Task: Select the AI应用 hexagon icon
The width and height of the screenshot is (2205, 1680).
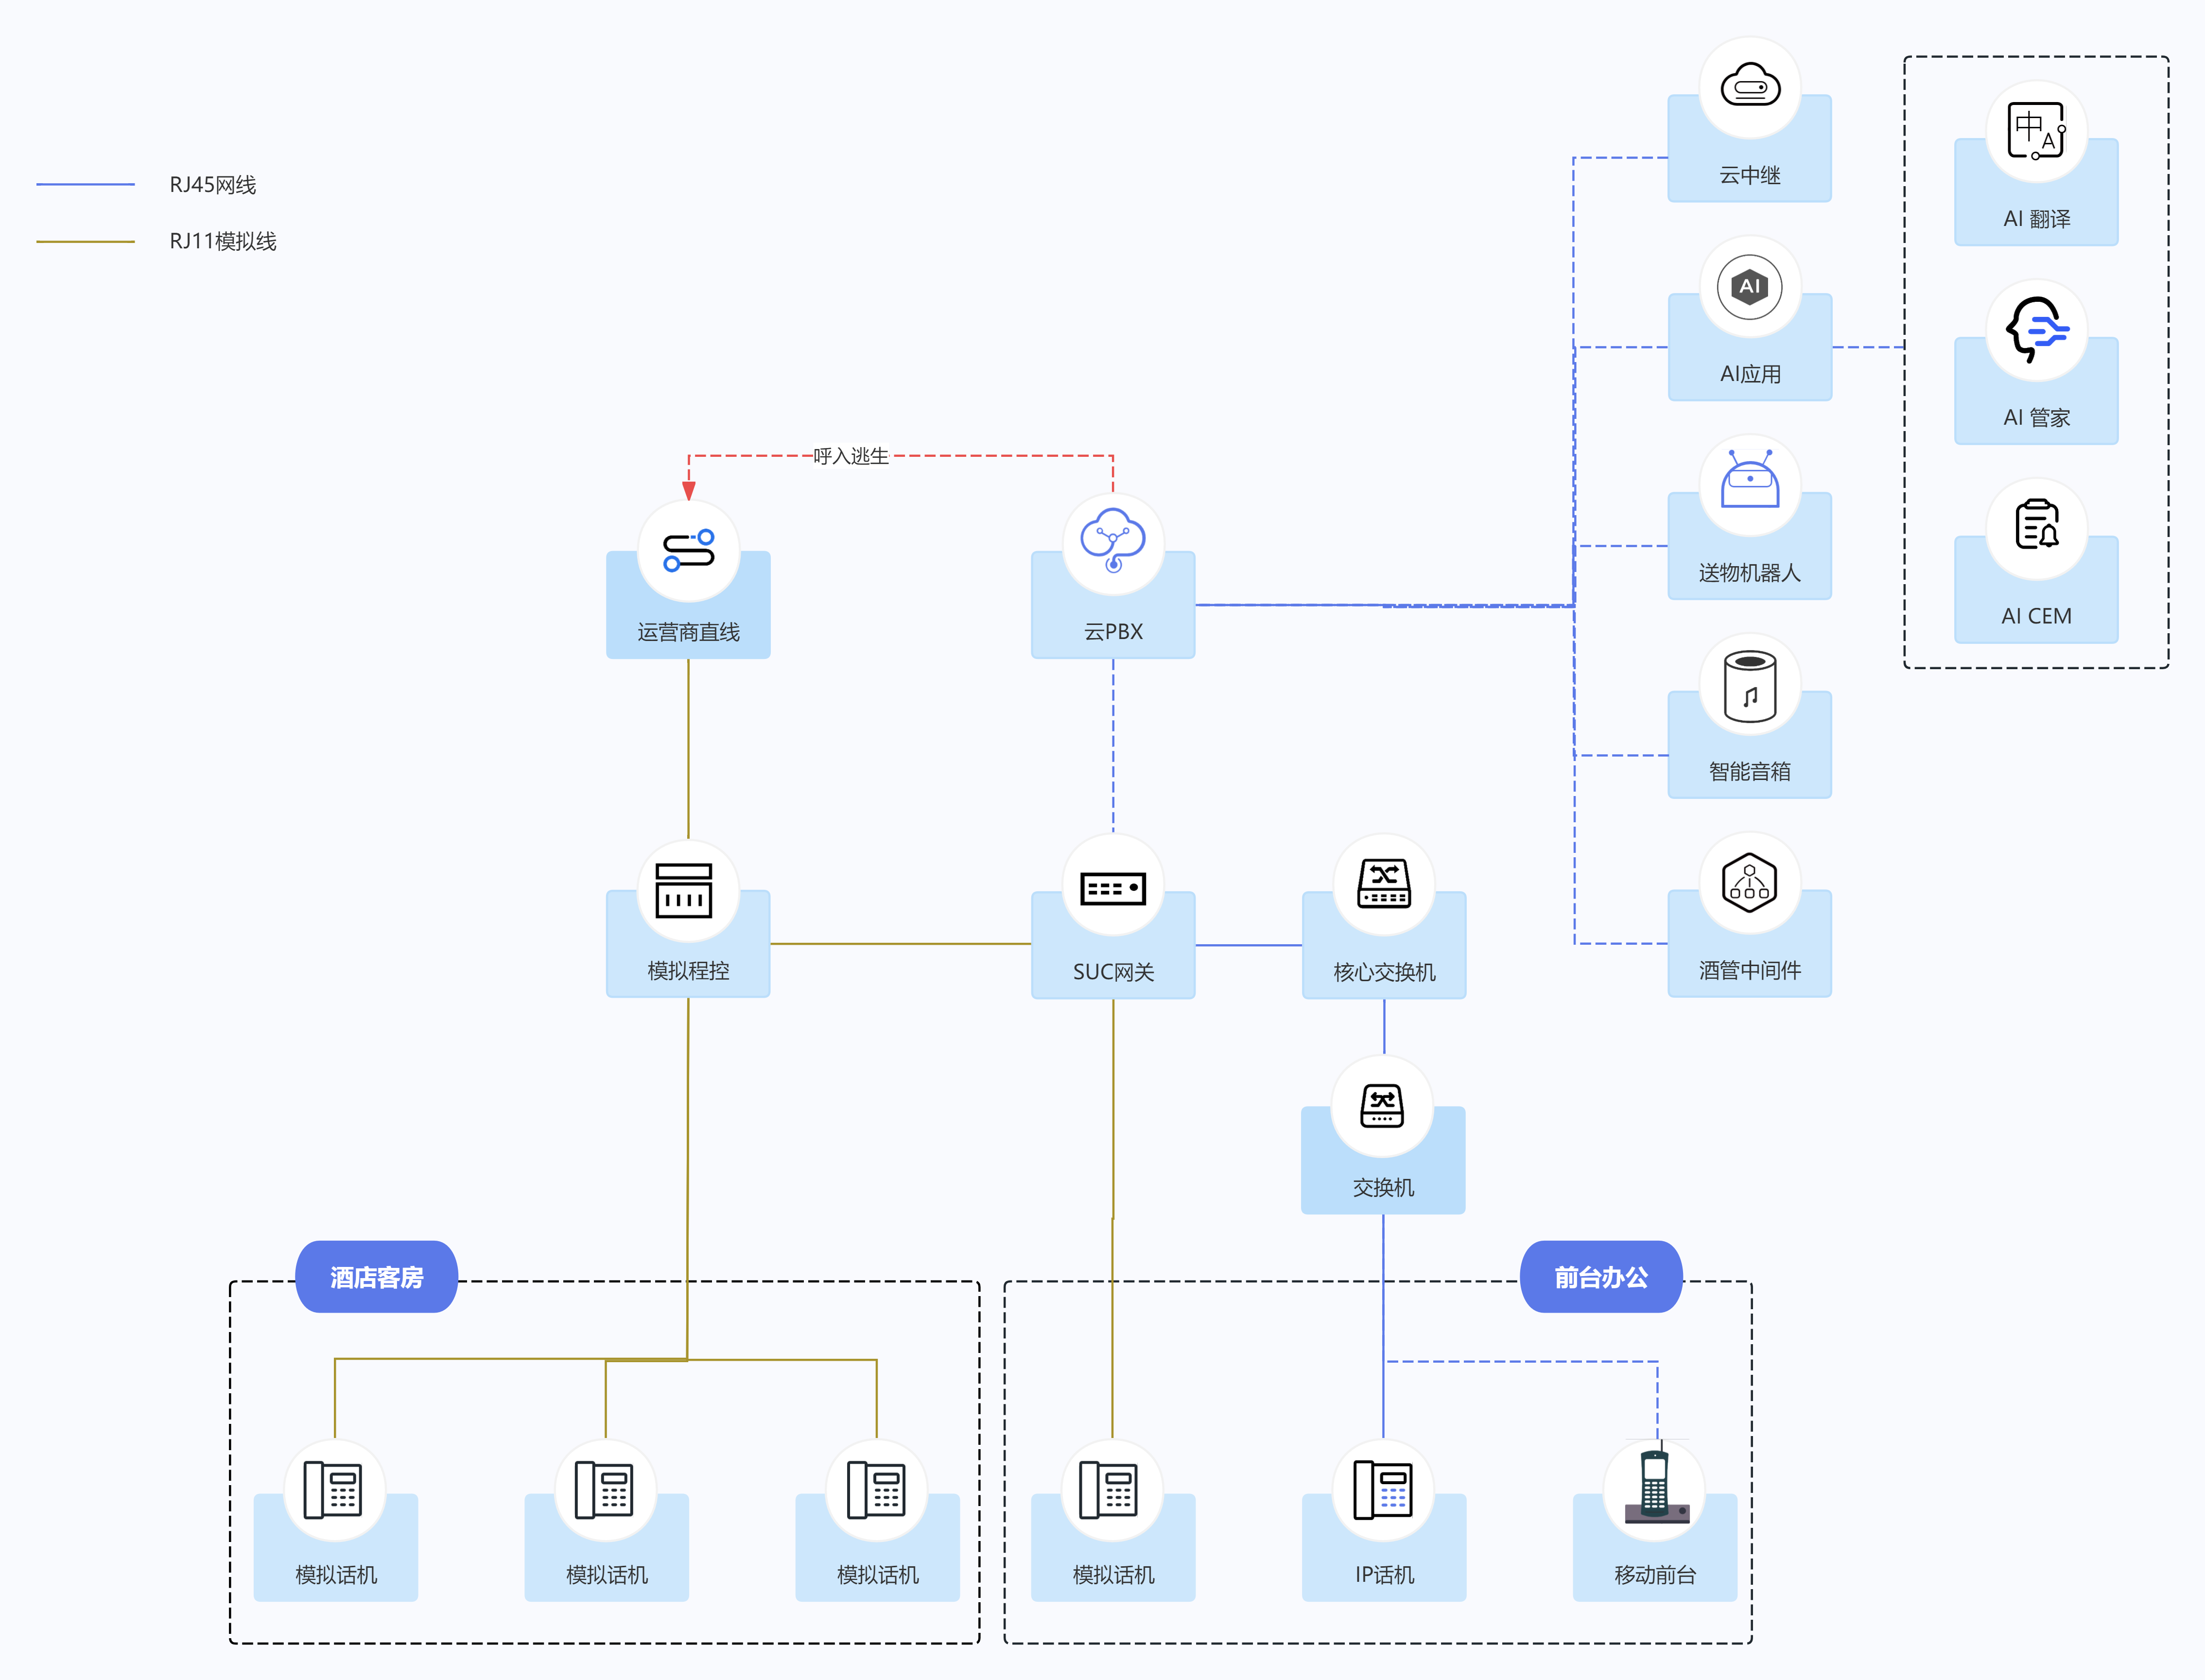Action: tap(1750, 287)
